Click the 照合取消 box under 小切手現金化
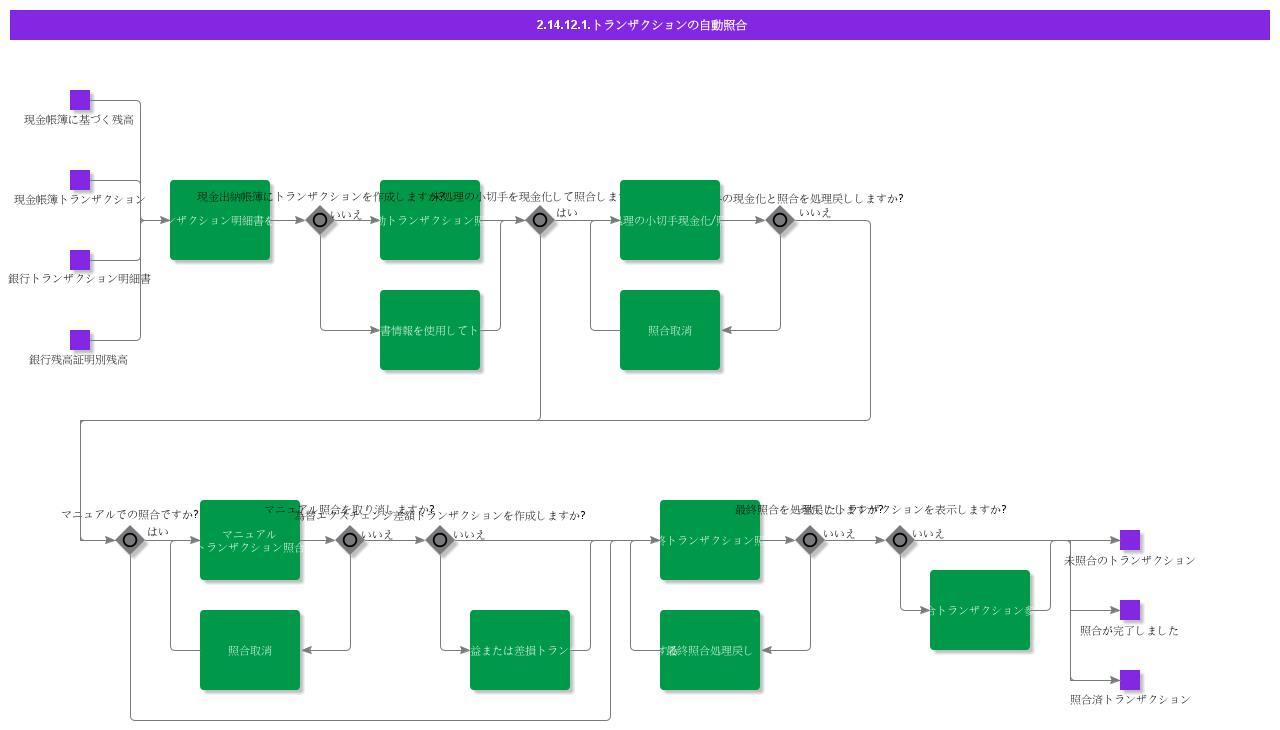The width and height of the screenshot is (1280, 730). coord(670,330)
